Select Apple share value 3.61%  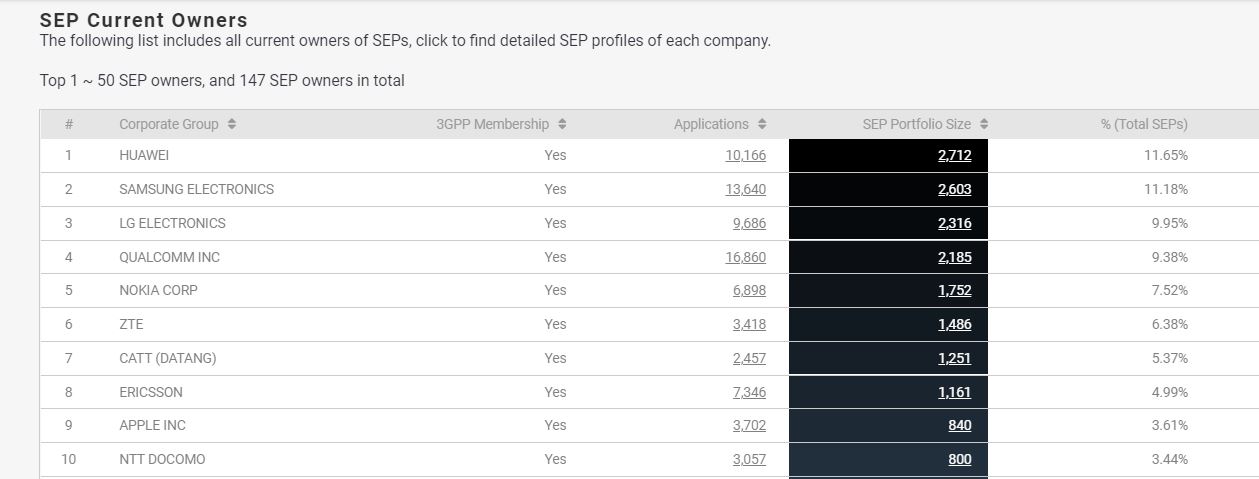[1170, 425]
